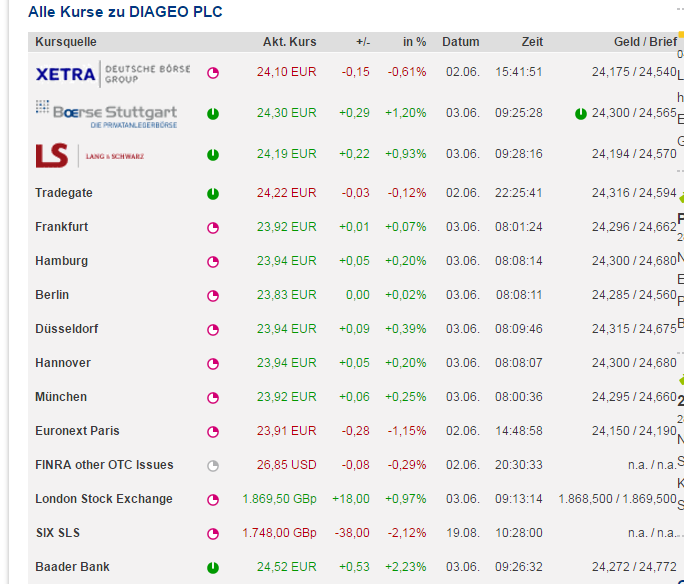This screenshot has width=684, height=584.
Task: Click the percent change +2,23%
Action: coord(406,567)
